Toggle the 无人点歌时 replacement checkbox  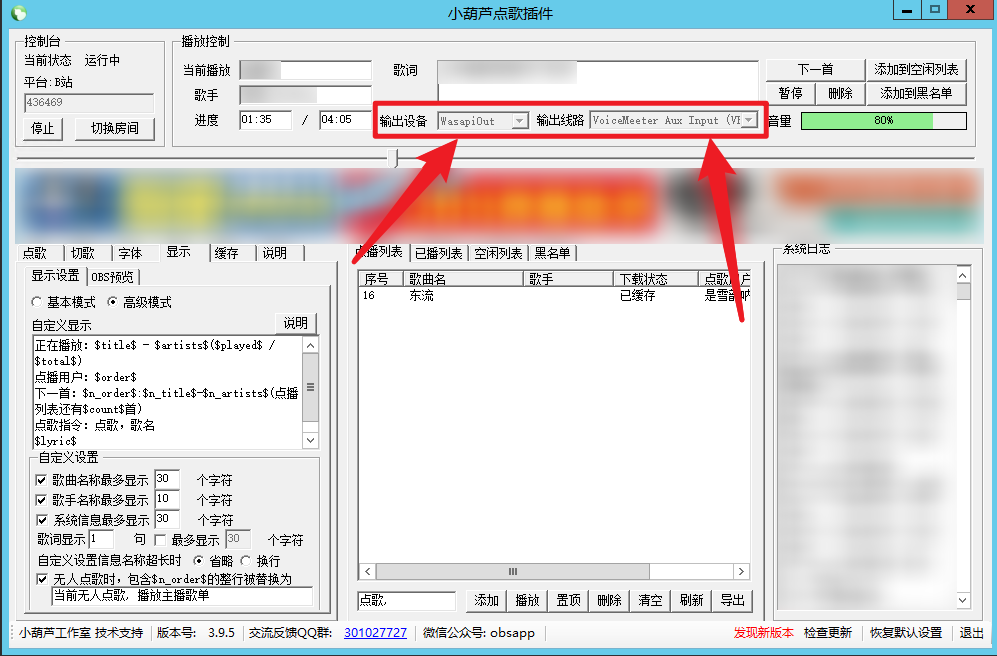pyautogui.click(x=41, y=579)
